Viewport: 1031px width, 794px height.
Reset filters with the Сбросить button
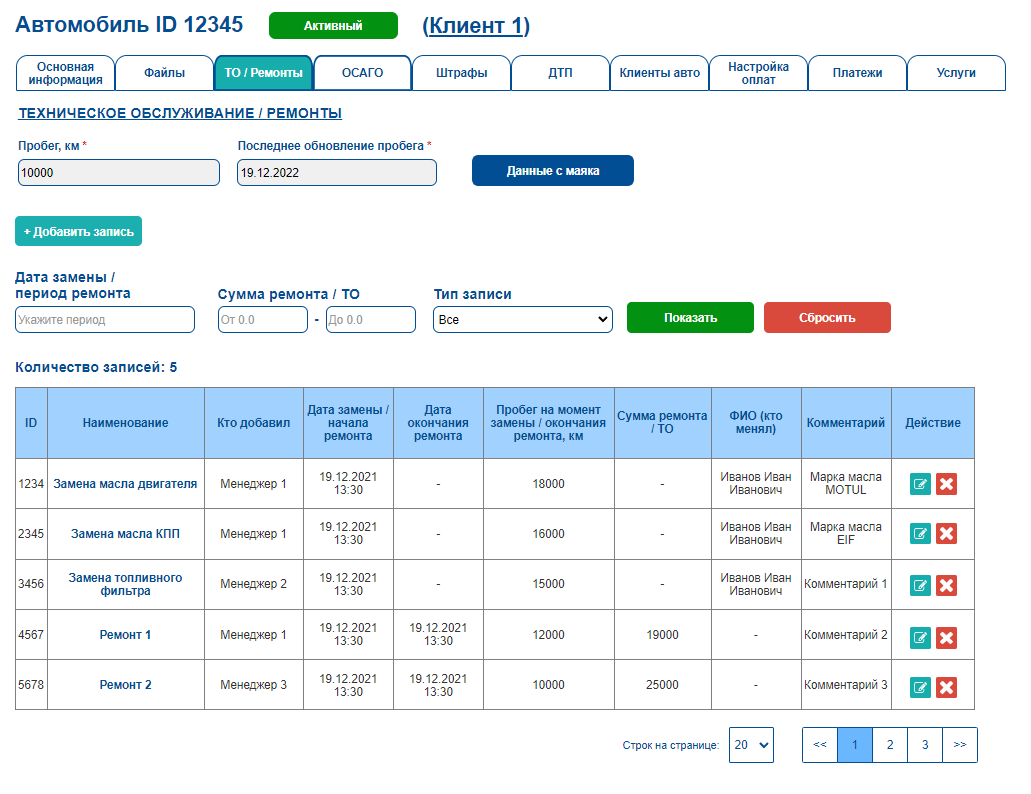pyautogui.click(x=827, y=317)
